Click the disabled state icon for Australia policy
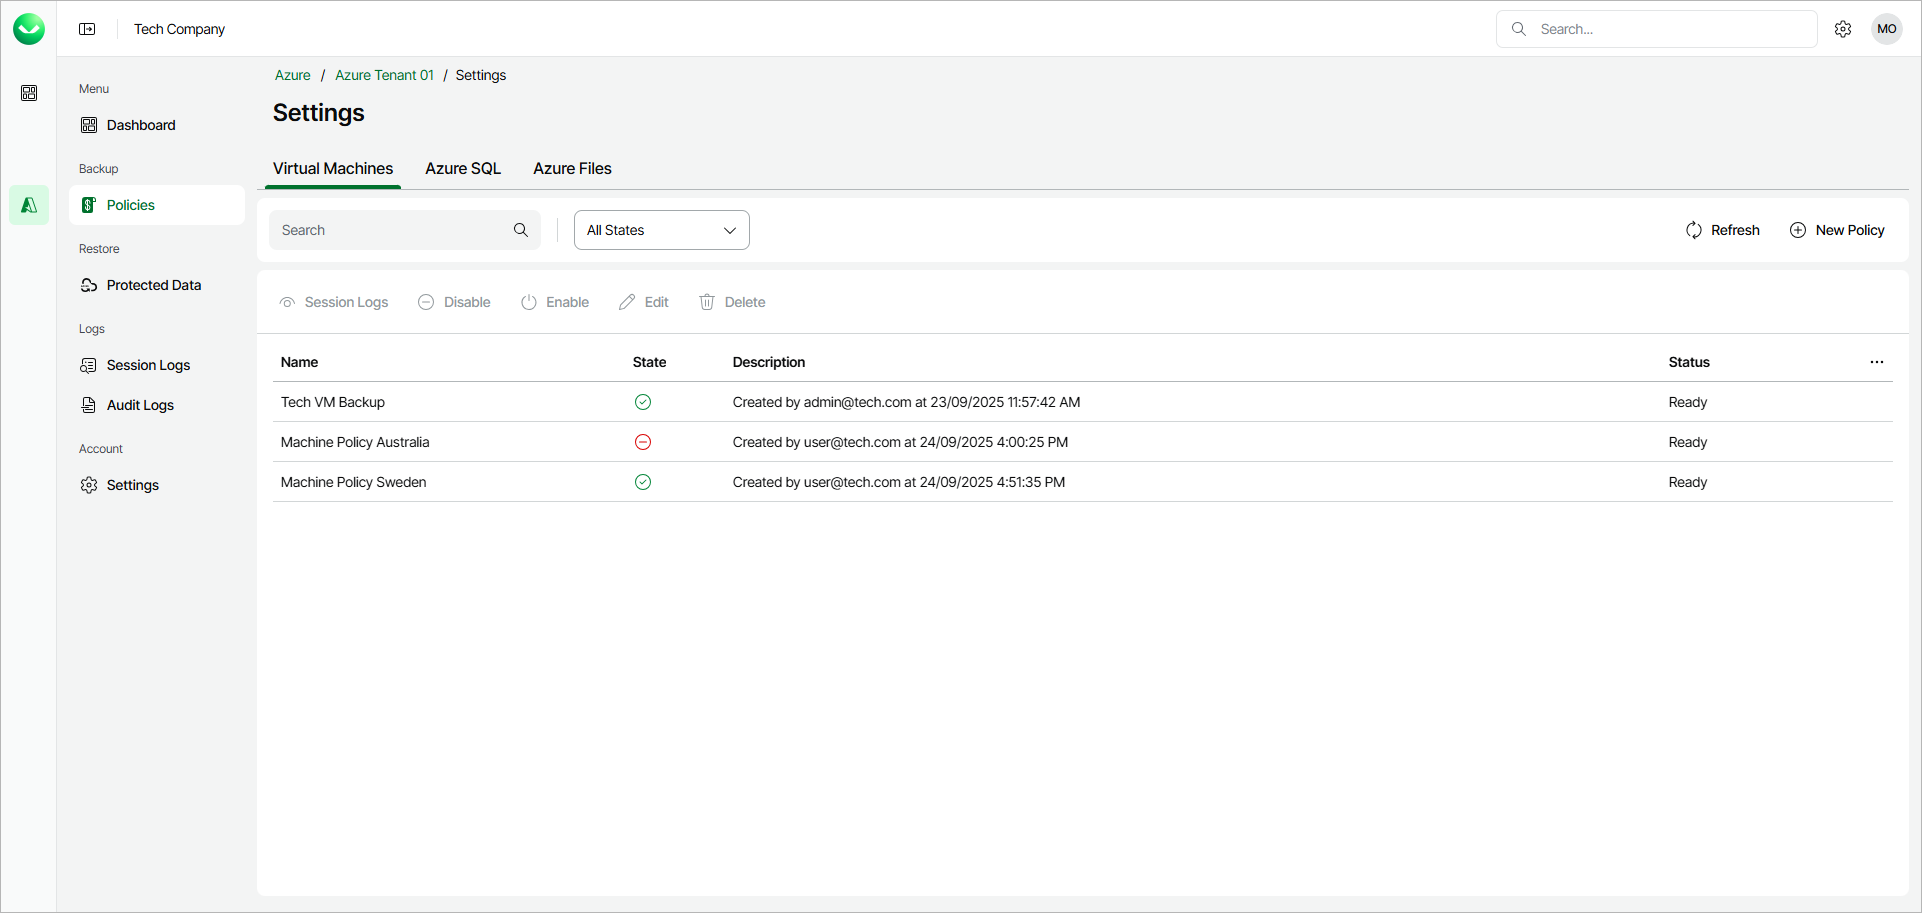The image size is (1922, 913). 643,442
